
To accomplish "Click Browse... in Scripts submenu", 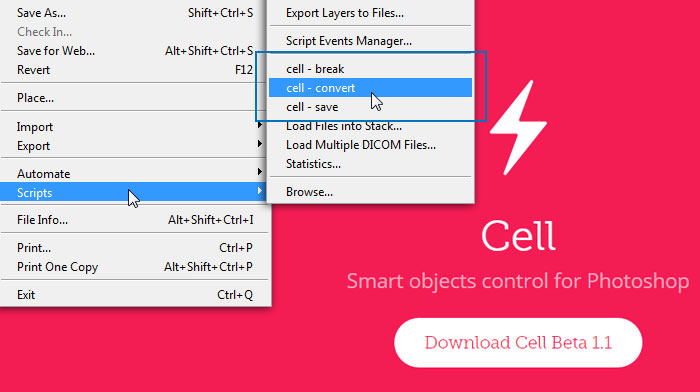I will (370, 192).
